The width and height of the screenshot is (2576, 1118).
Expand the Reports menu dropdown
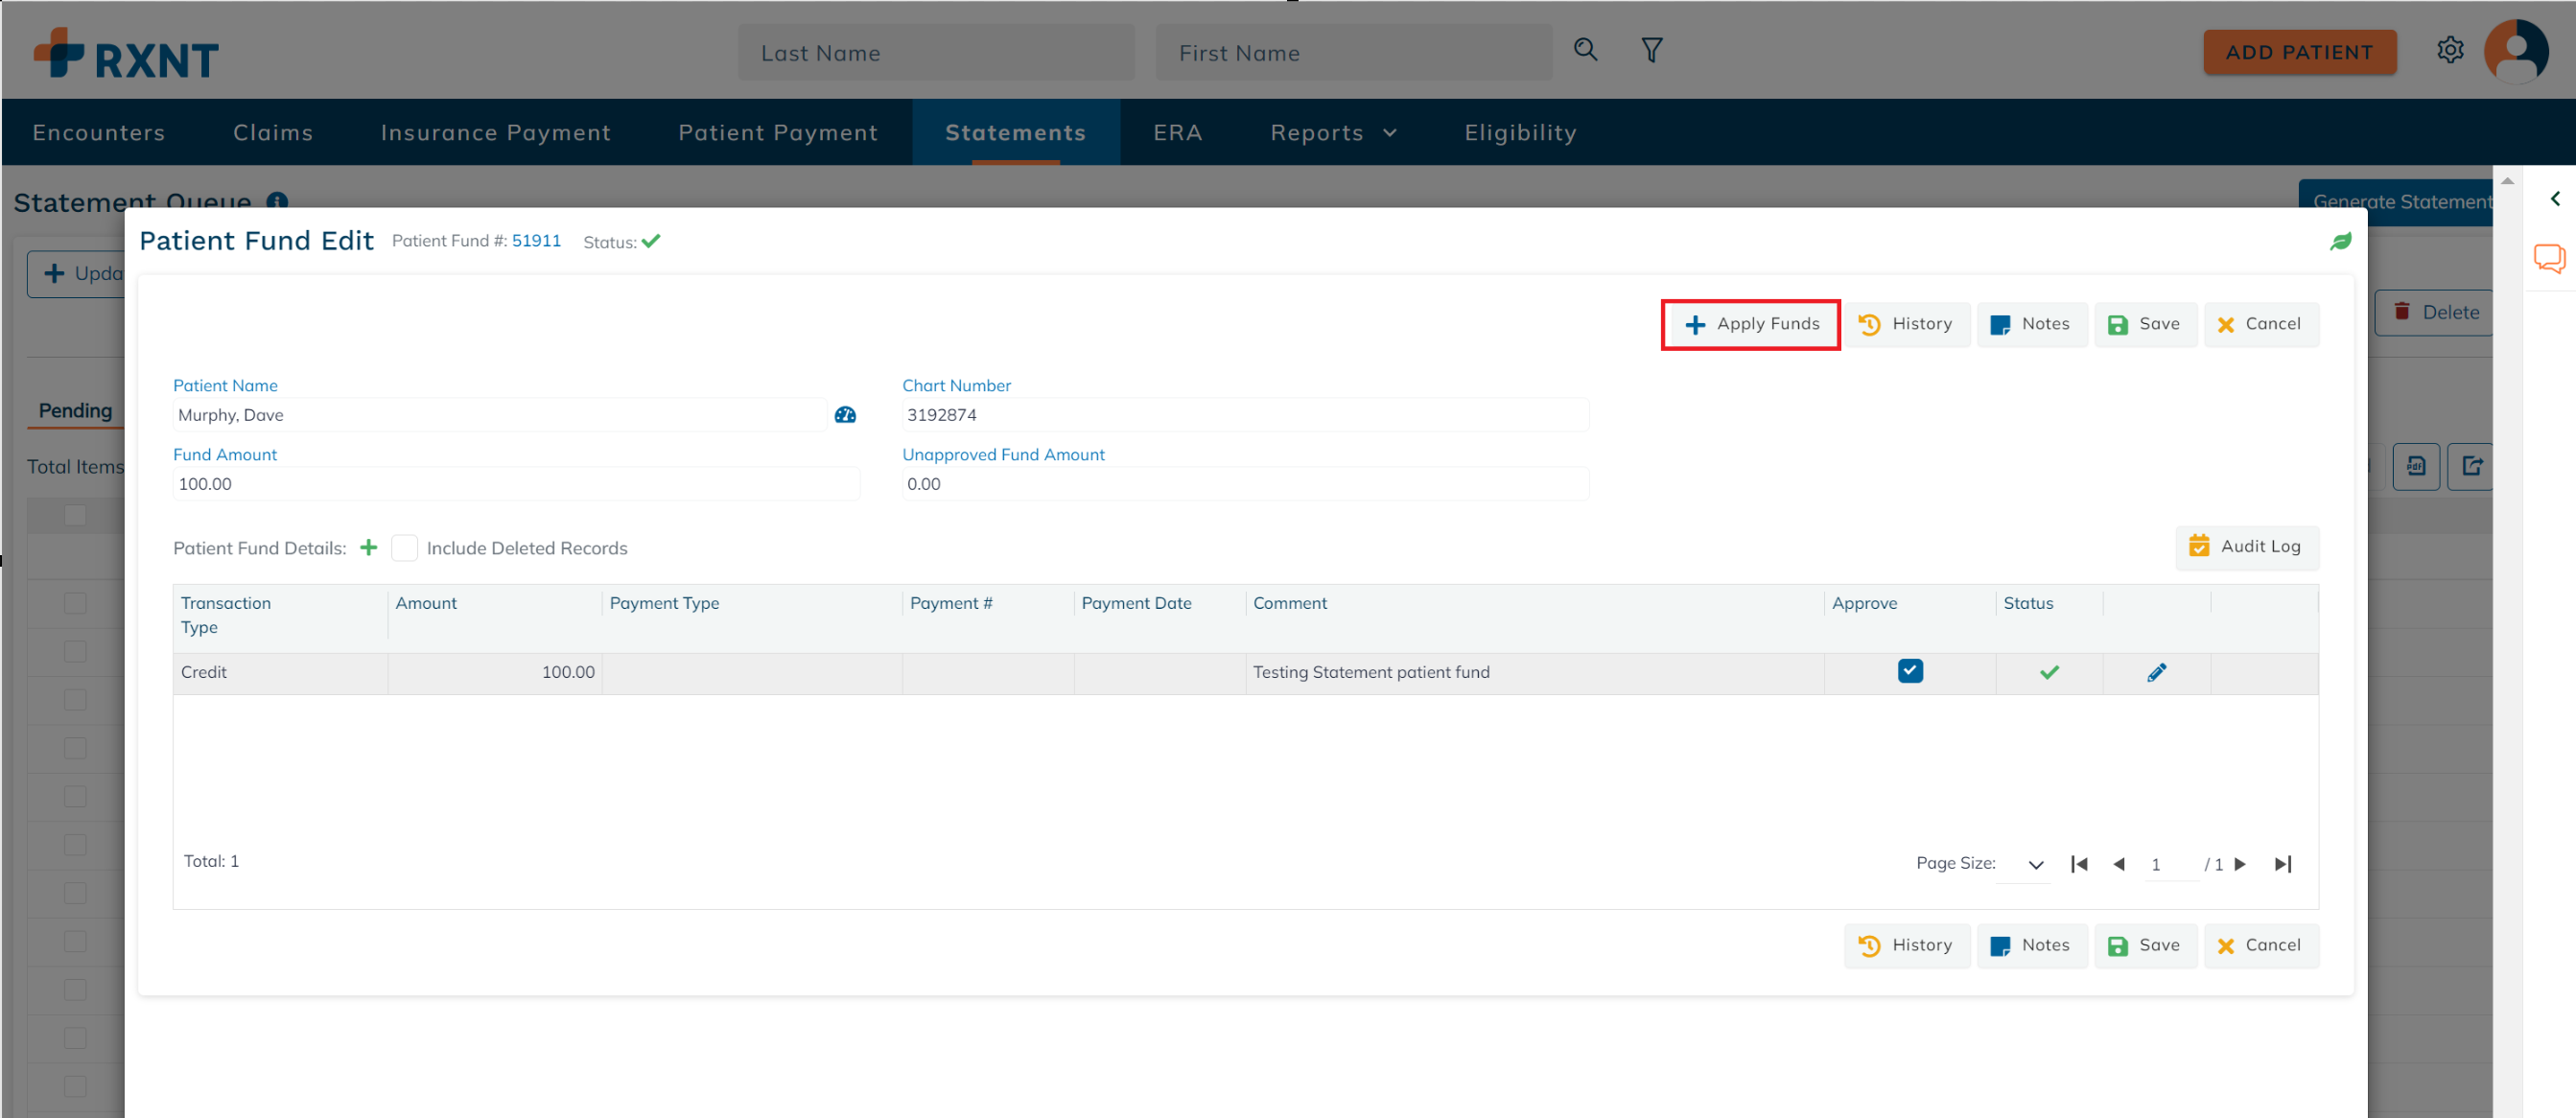coord(1334,132)
